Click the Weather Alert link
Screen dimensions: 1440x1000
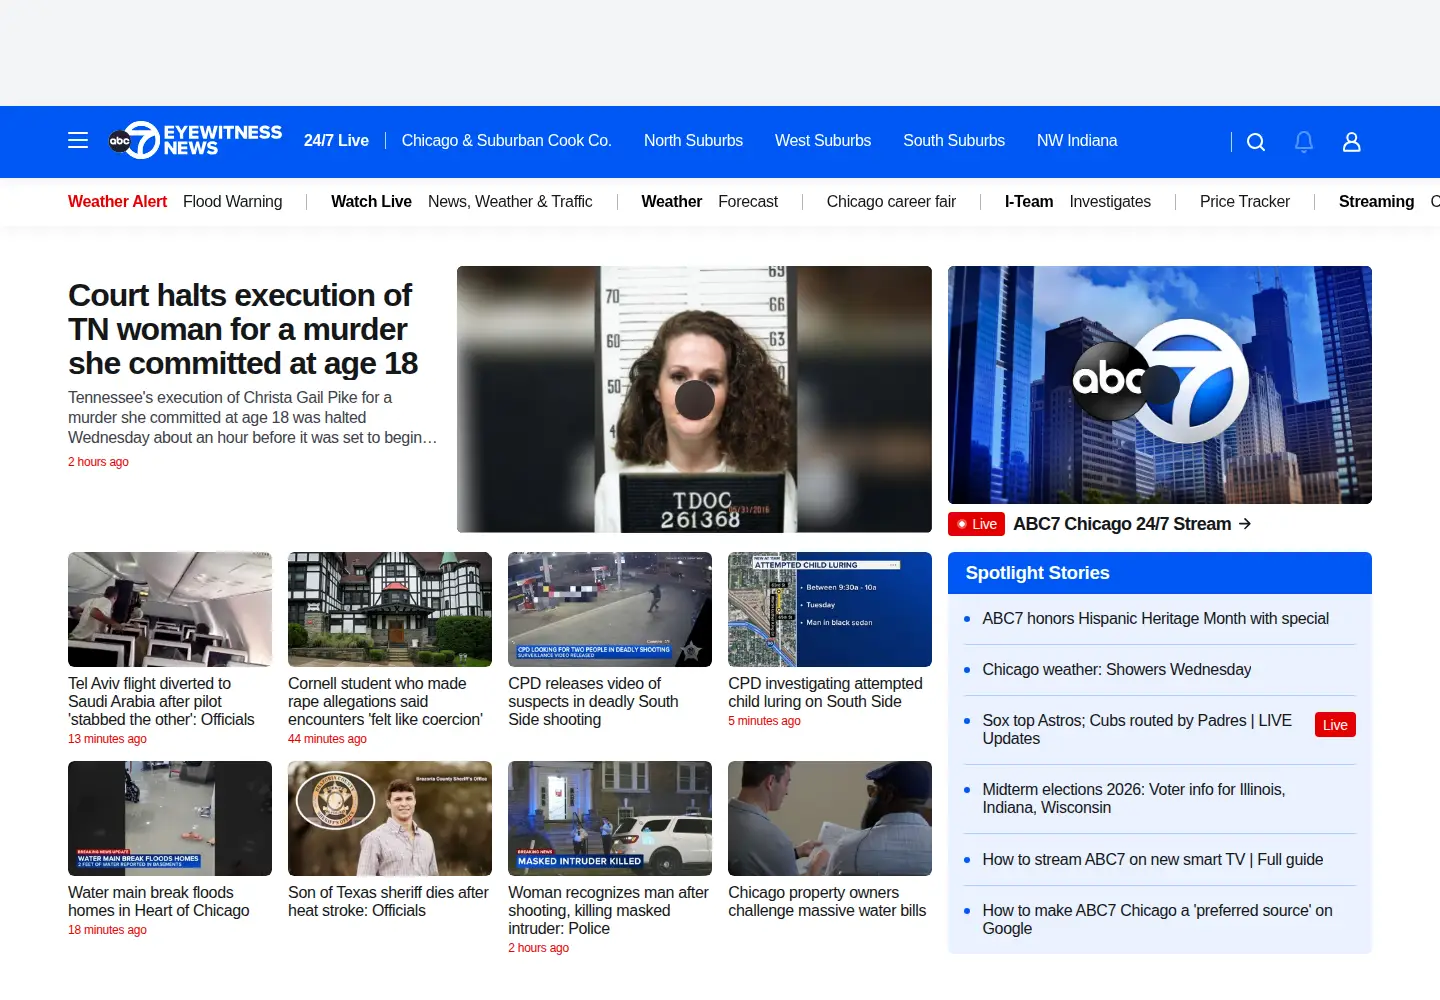(x=117, y=202)
